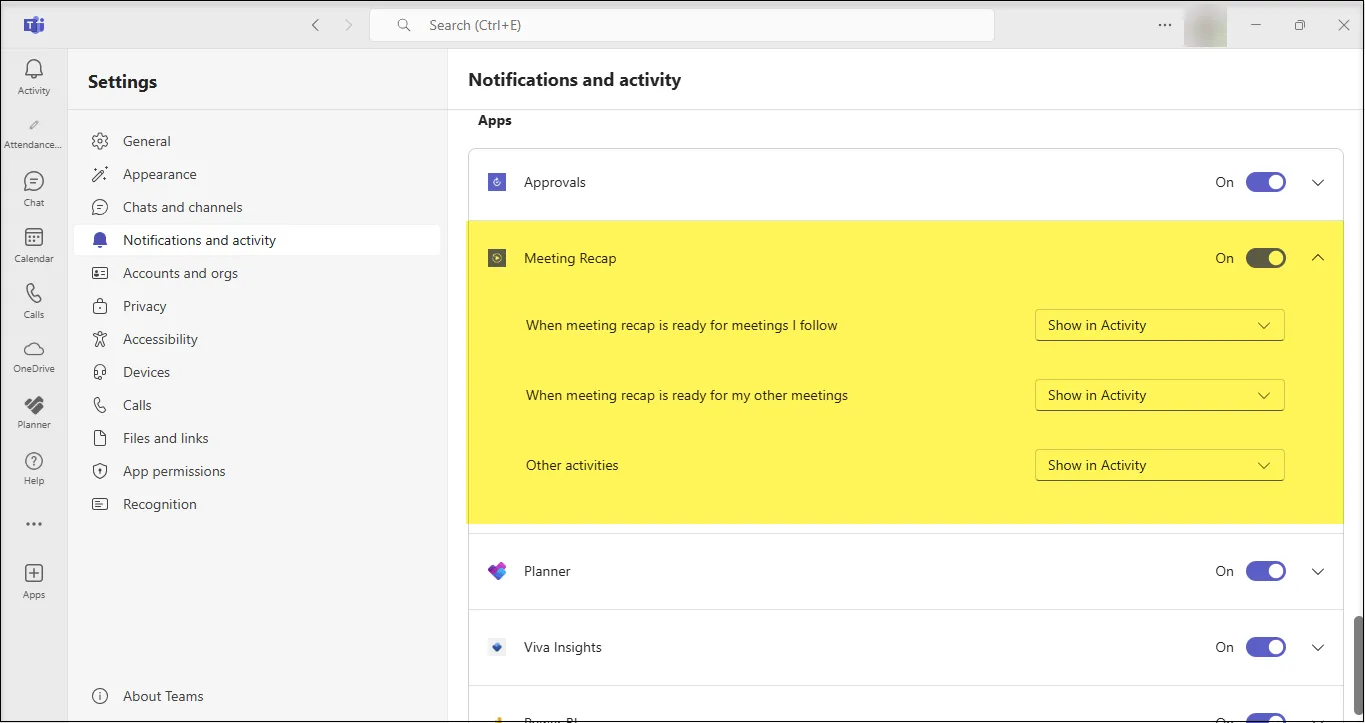1365x723 pixels.
Task: Collapse the Meeting Recap section
Action: (x=1318, y=258)
